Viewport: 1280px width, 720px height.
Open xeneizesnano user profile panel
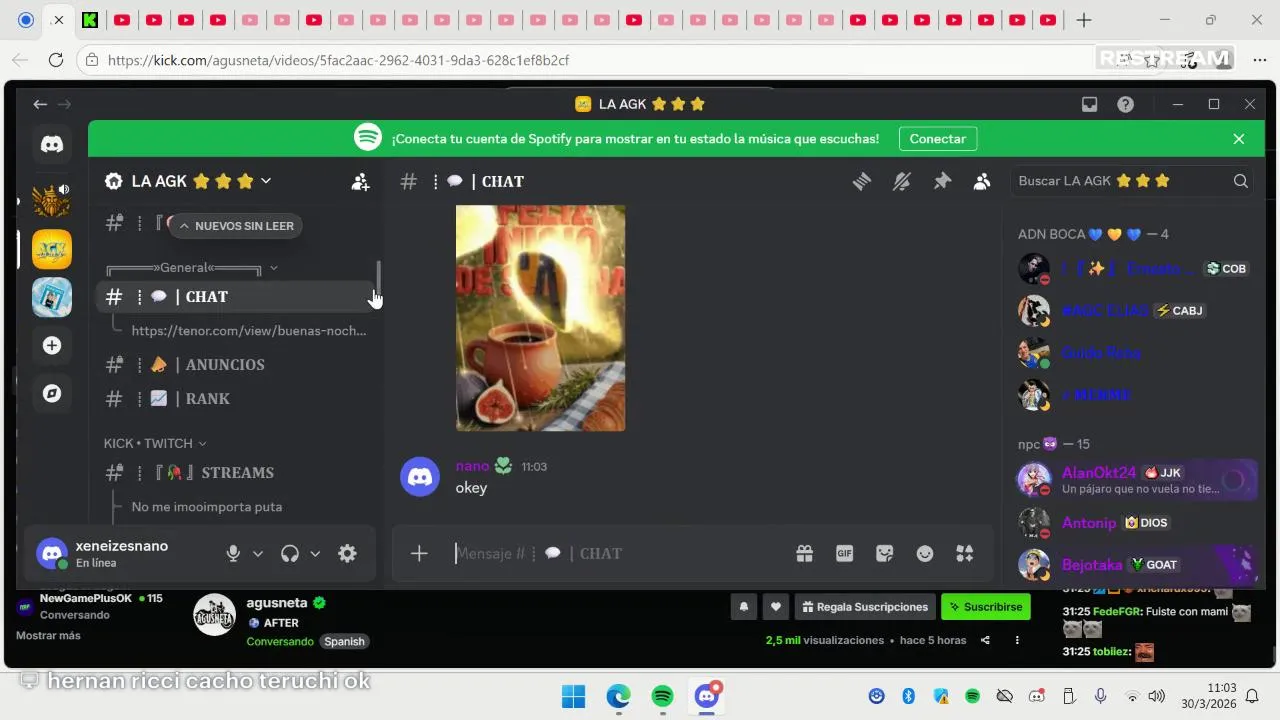122,553
